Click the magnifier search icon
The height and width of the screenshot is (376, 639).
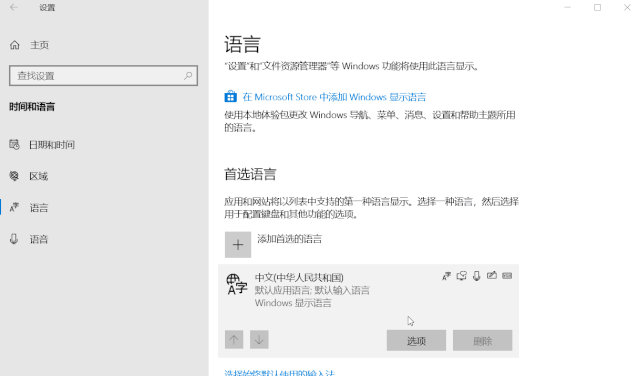point(188,75)
